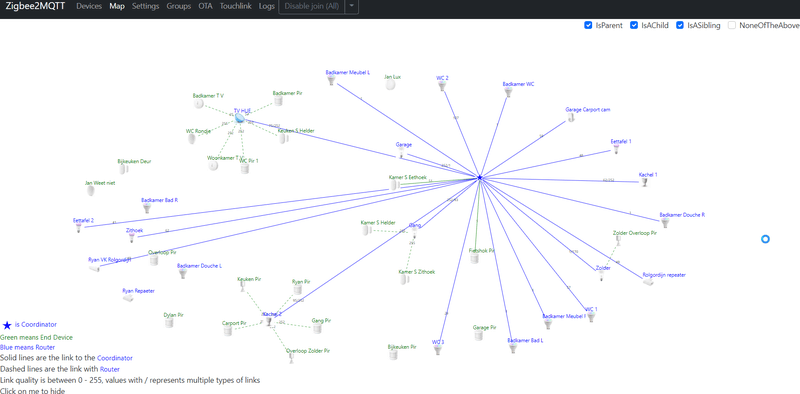
Task: Select the Badkamer WC bulb node
Action: pos(508,92)
